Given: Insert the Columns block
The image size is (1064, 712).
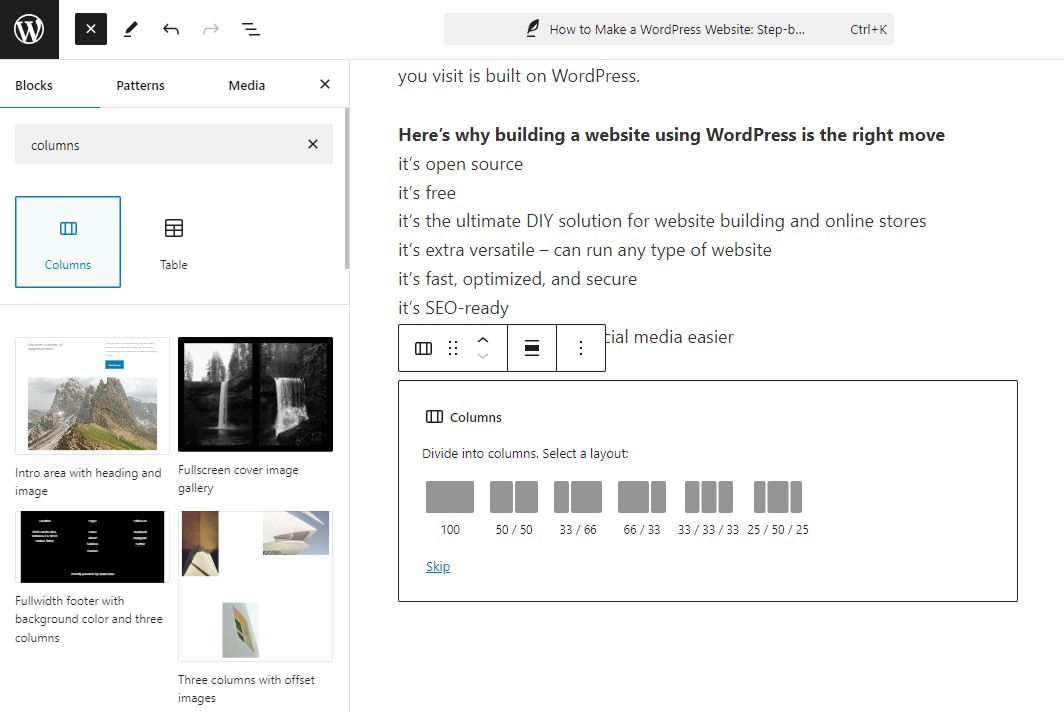Looking at the screenshot, I should click(x=68, y=242).
